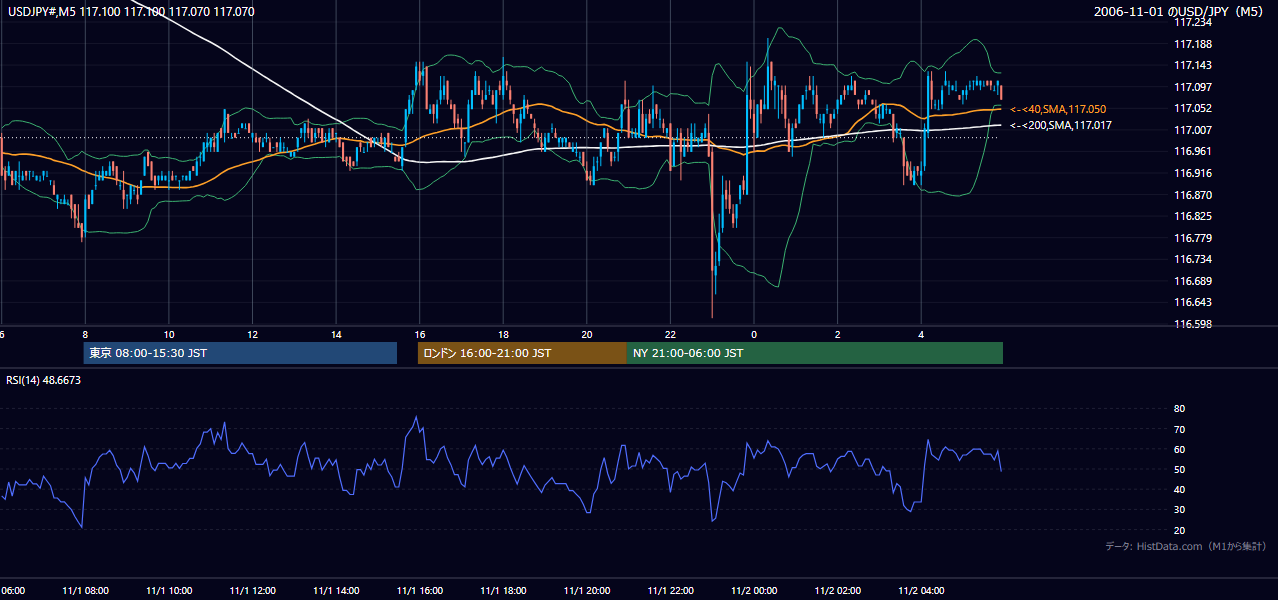Click bottom time label 11/1 12:00
The image size is (1278, 600).
pyautogui.click(x=252, y=591)
